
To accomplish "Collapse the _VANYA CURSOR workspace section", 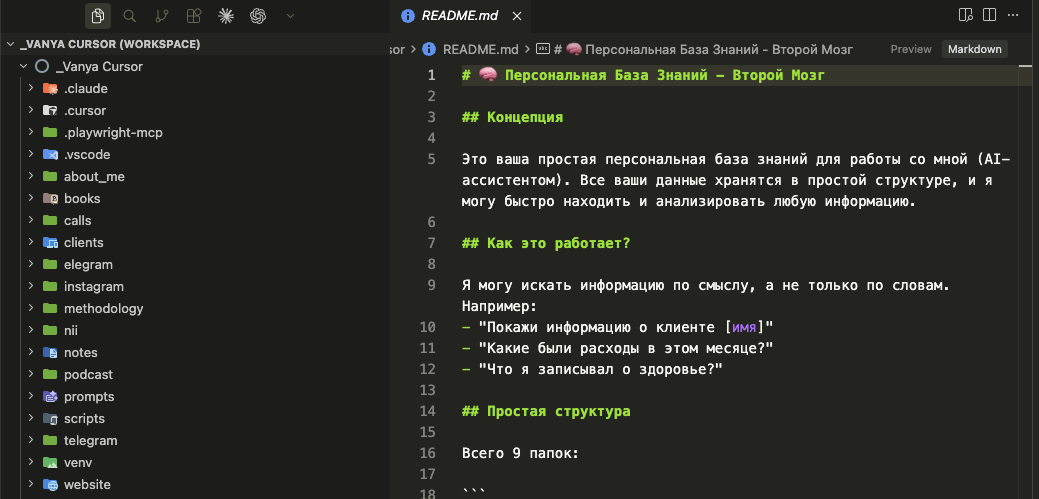I will [x=11, y=44].
